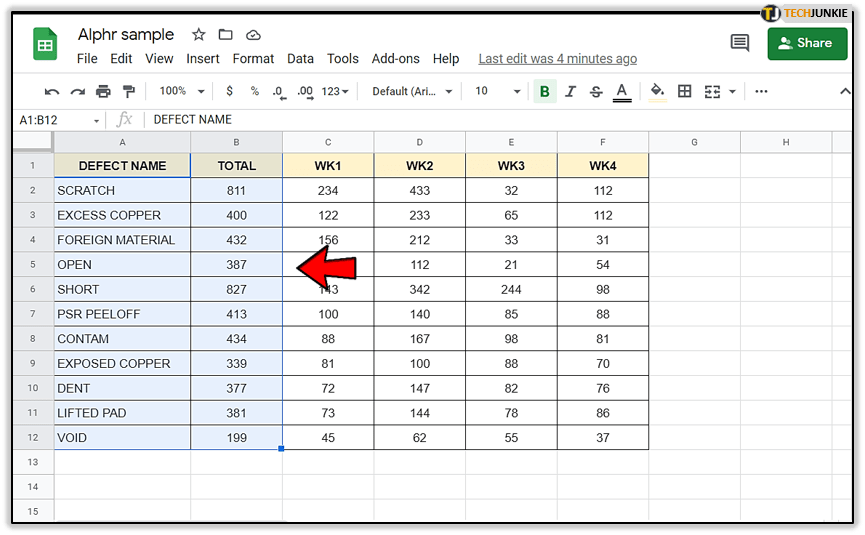The height and width of the screenshot is (535, 865).
Task: Open the fill color paint bucket
Action: pyautogui.click(x=657, y=91)
